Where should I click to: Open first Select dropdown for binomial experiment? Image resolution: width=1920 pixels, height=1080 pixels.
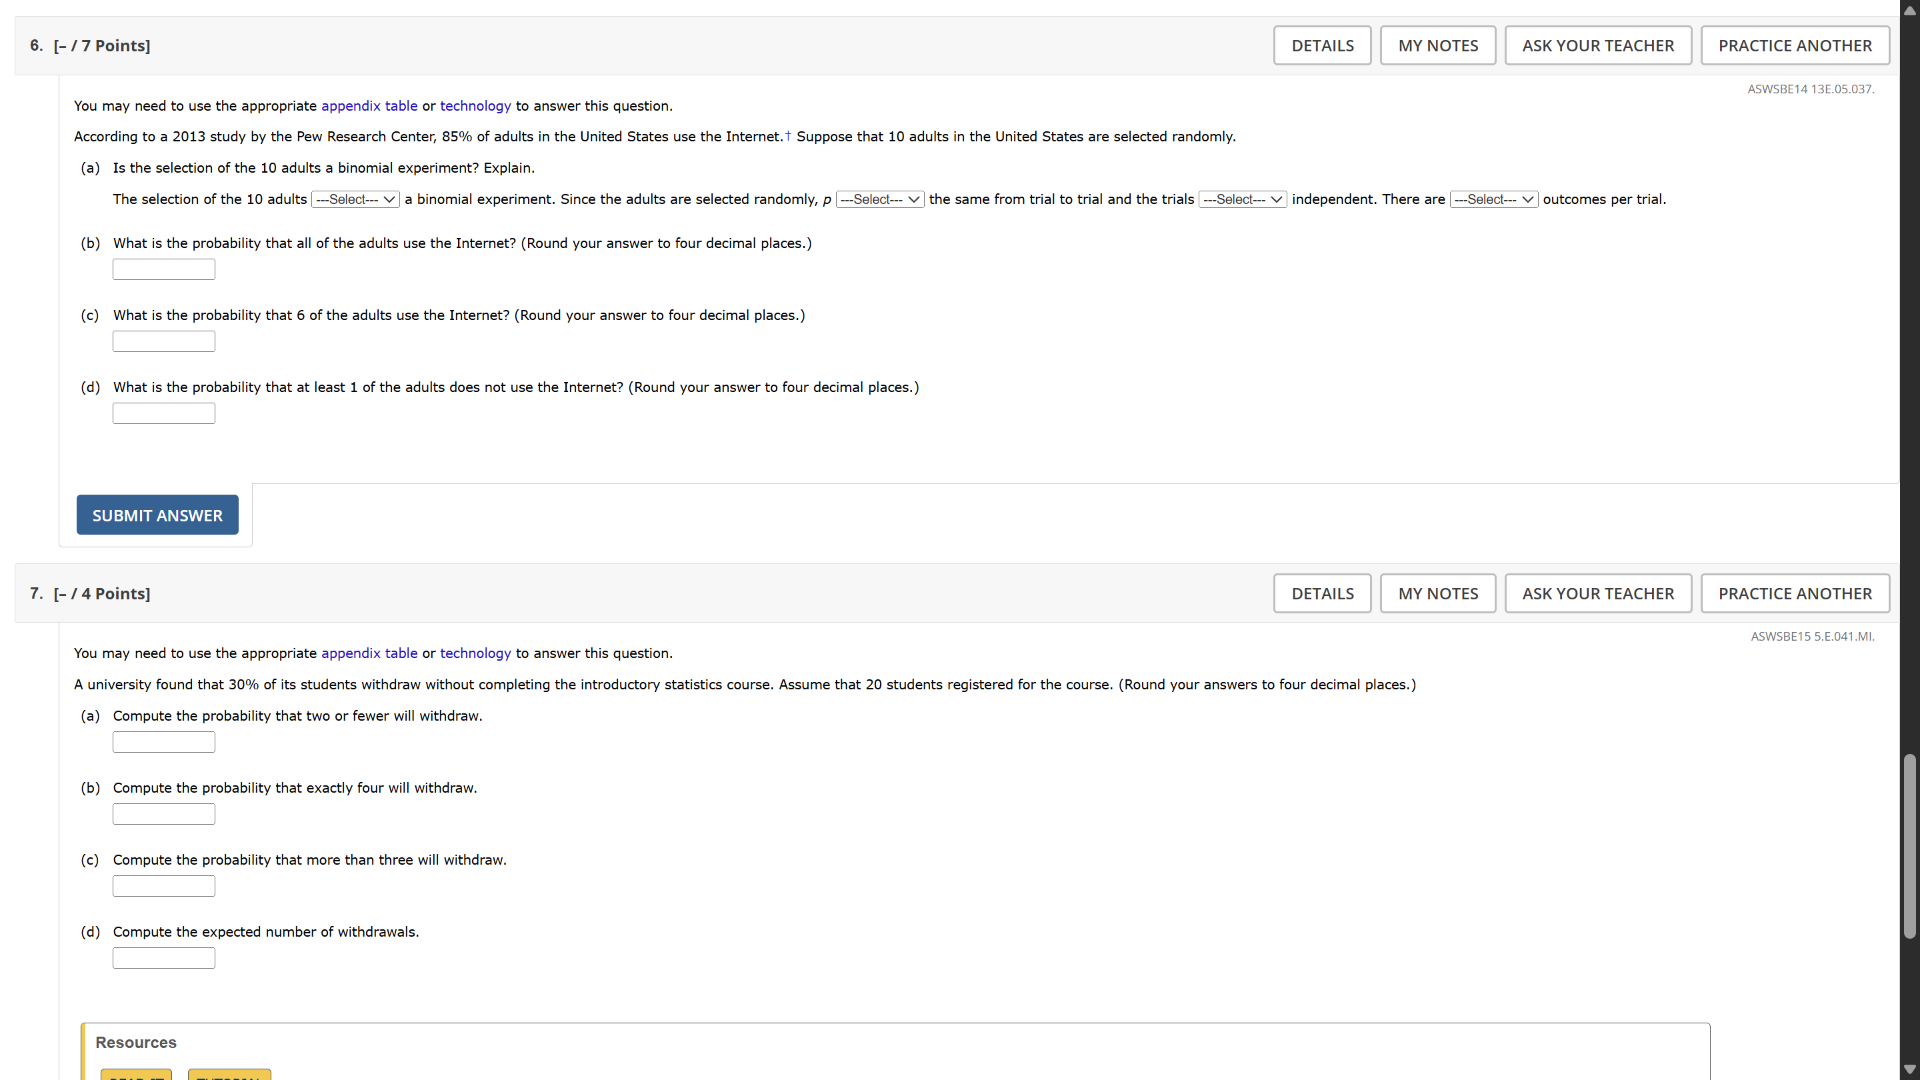tap(355, 200)
